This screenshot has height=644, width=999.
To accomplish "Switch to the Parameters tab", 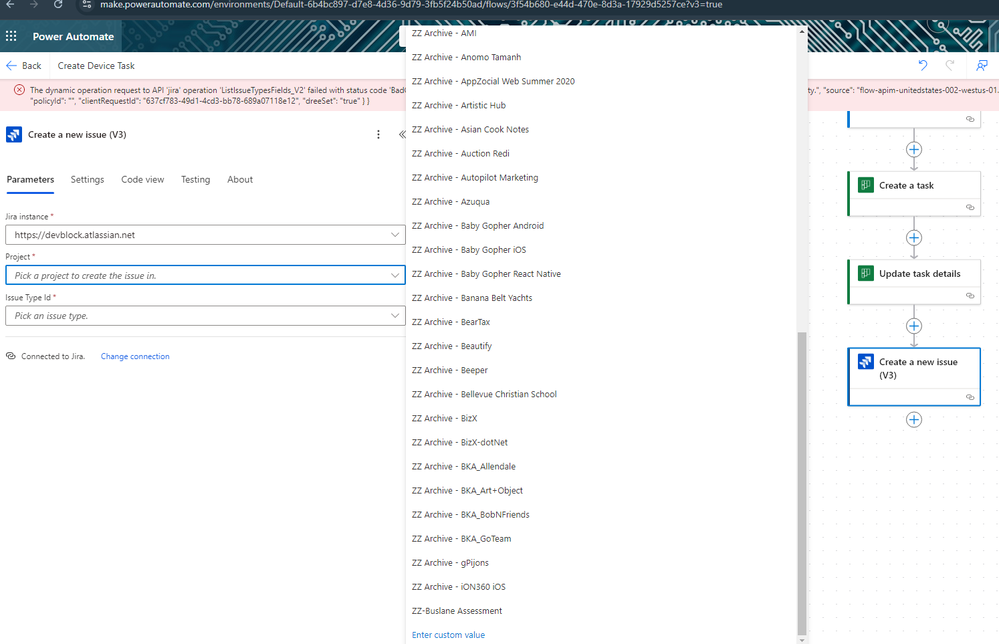I will click(30, 180).
